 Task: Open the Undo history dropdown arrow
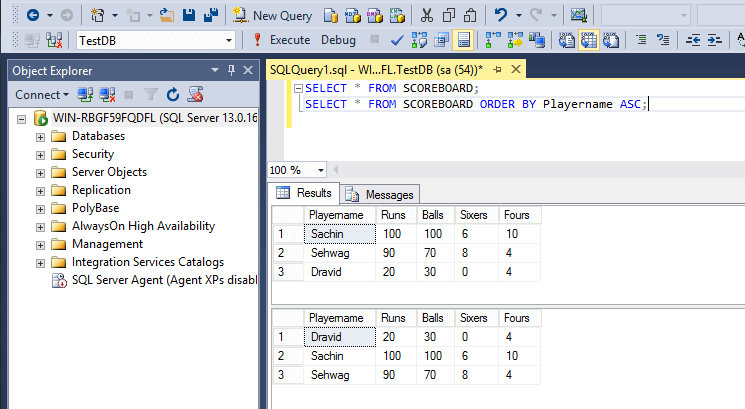click(x=518, y=16)
